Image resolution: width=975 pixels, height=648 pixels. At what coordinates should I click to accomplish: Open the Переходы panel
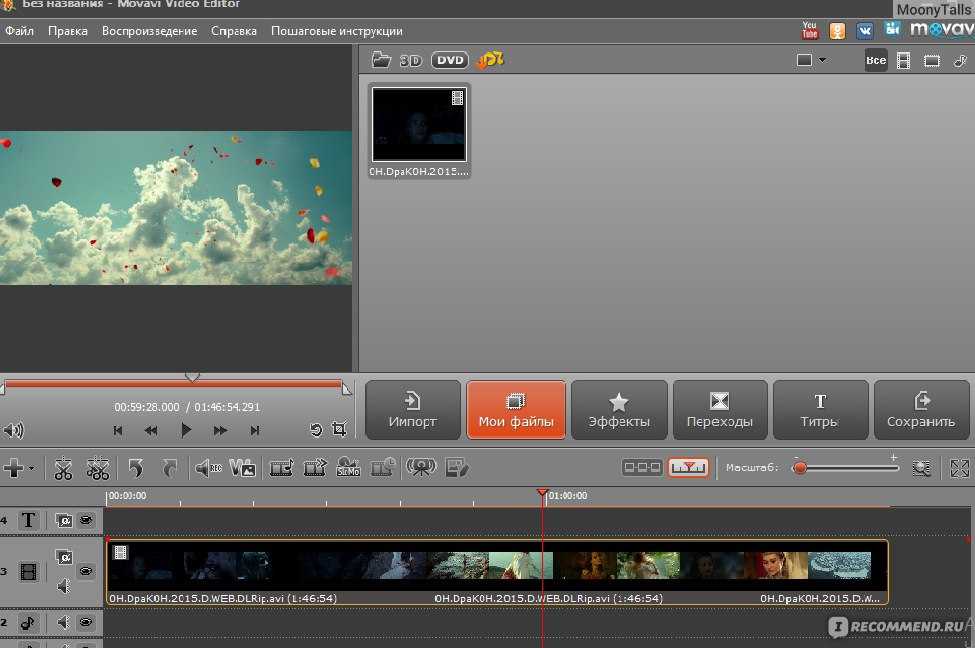pos(720,410)
